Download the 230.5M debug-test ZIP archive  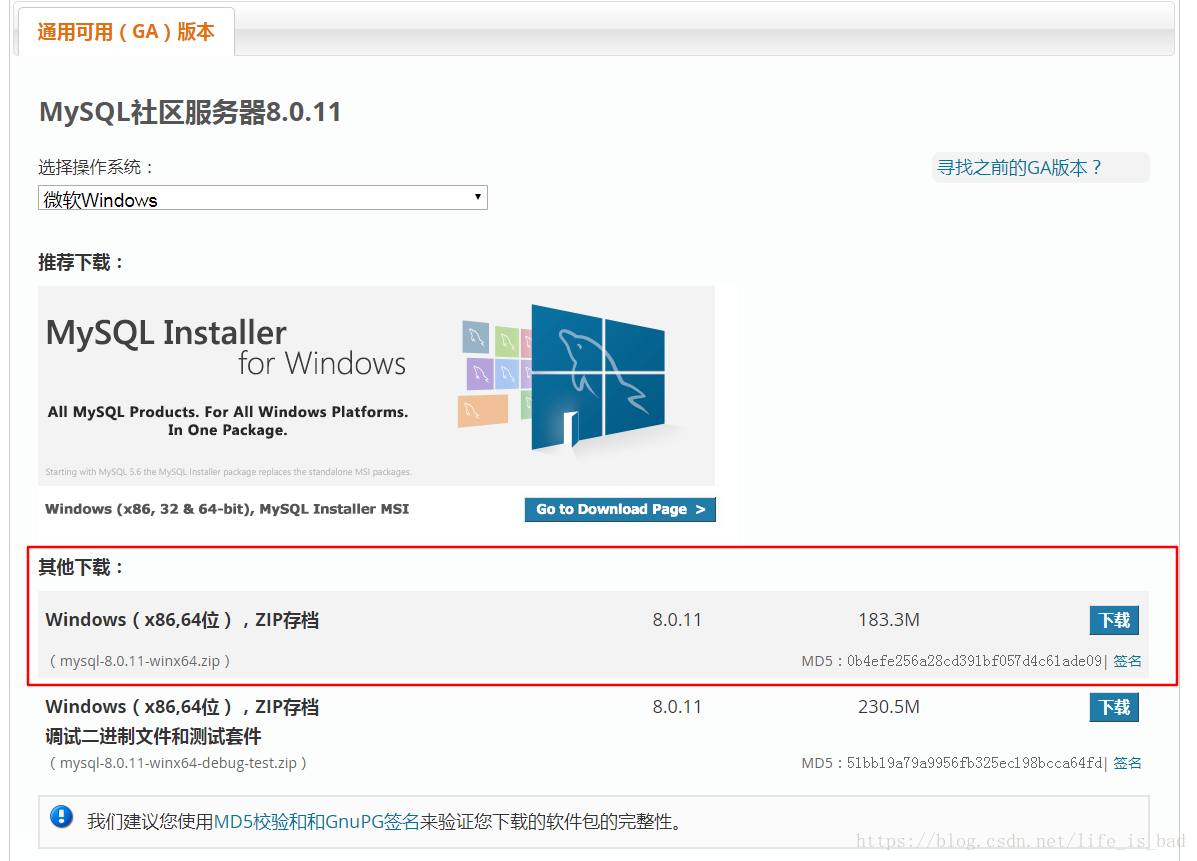(1114, 707)
